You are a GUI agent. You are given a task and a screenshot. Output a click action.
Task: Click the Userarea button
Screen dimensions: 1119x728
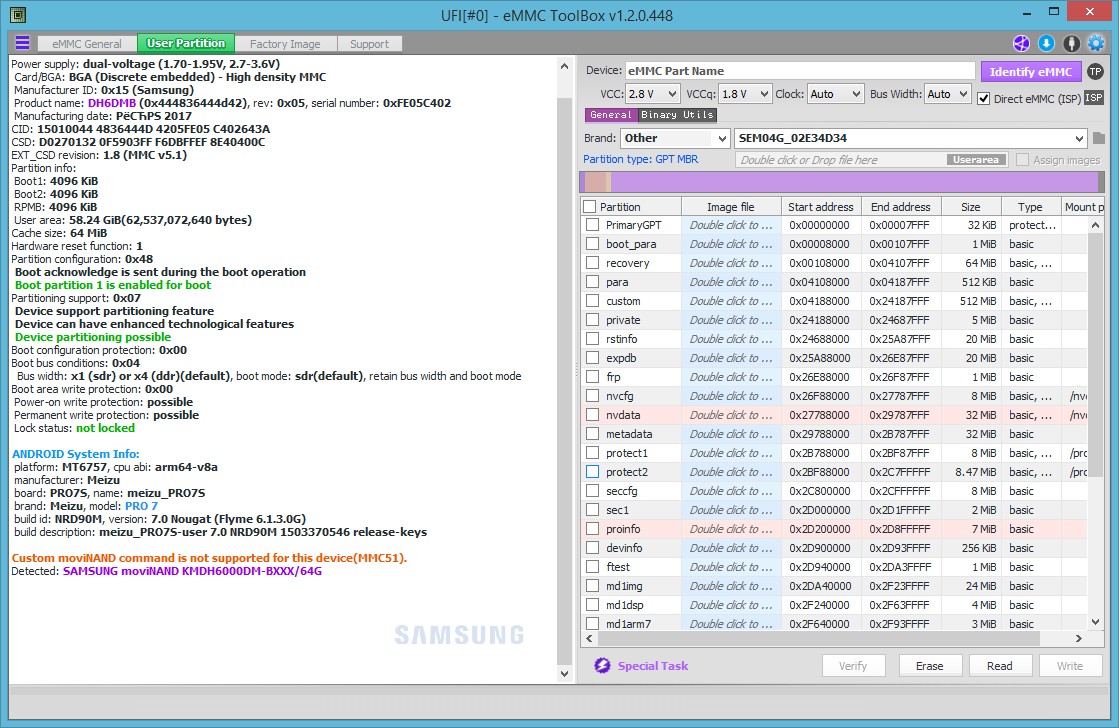coord(976,160)
